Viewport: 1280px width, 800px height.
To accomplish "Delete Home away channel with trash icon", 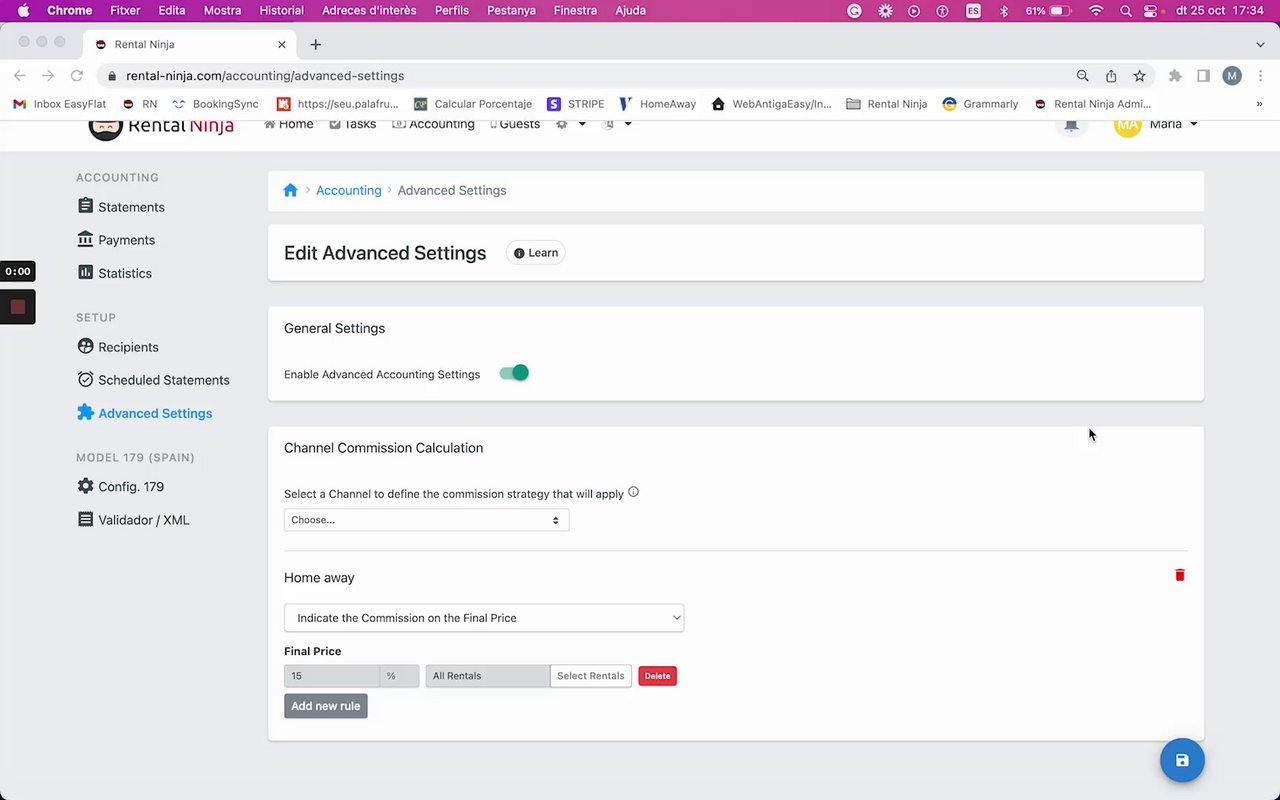I will point(1180,575).
